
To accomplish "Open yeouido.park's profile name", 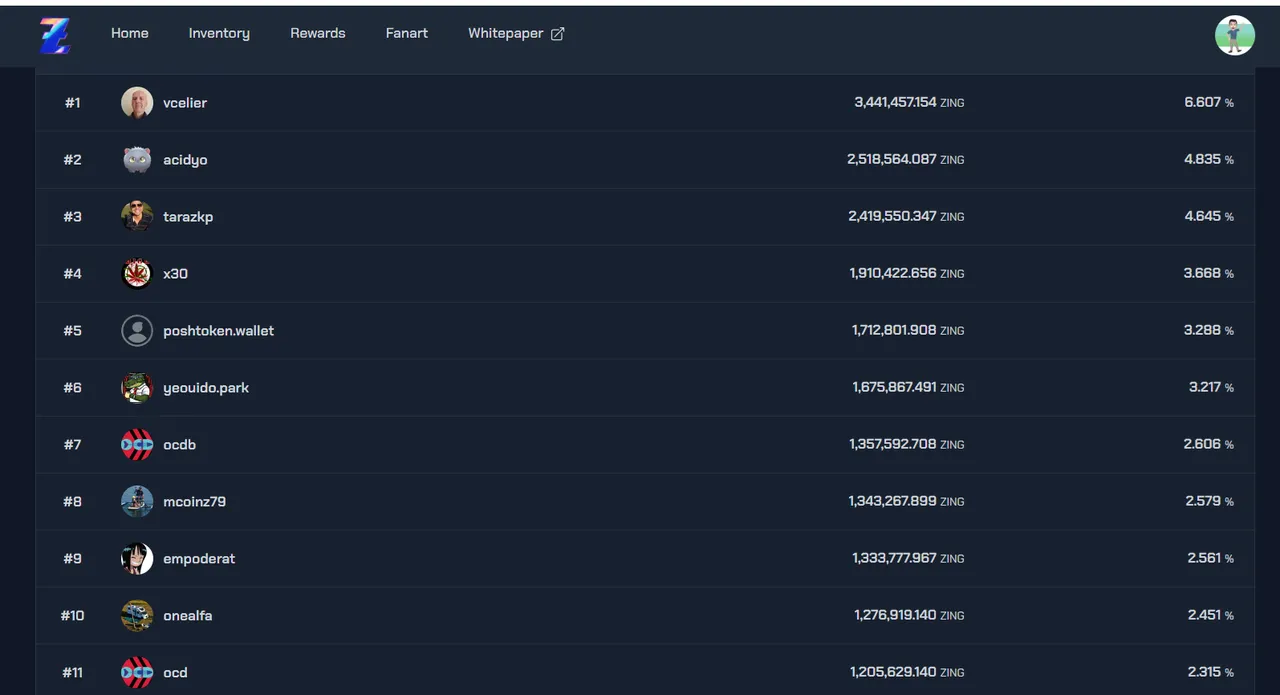I will [x=206, y=387].
